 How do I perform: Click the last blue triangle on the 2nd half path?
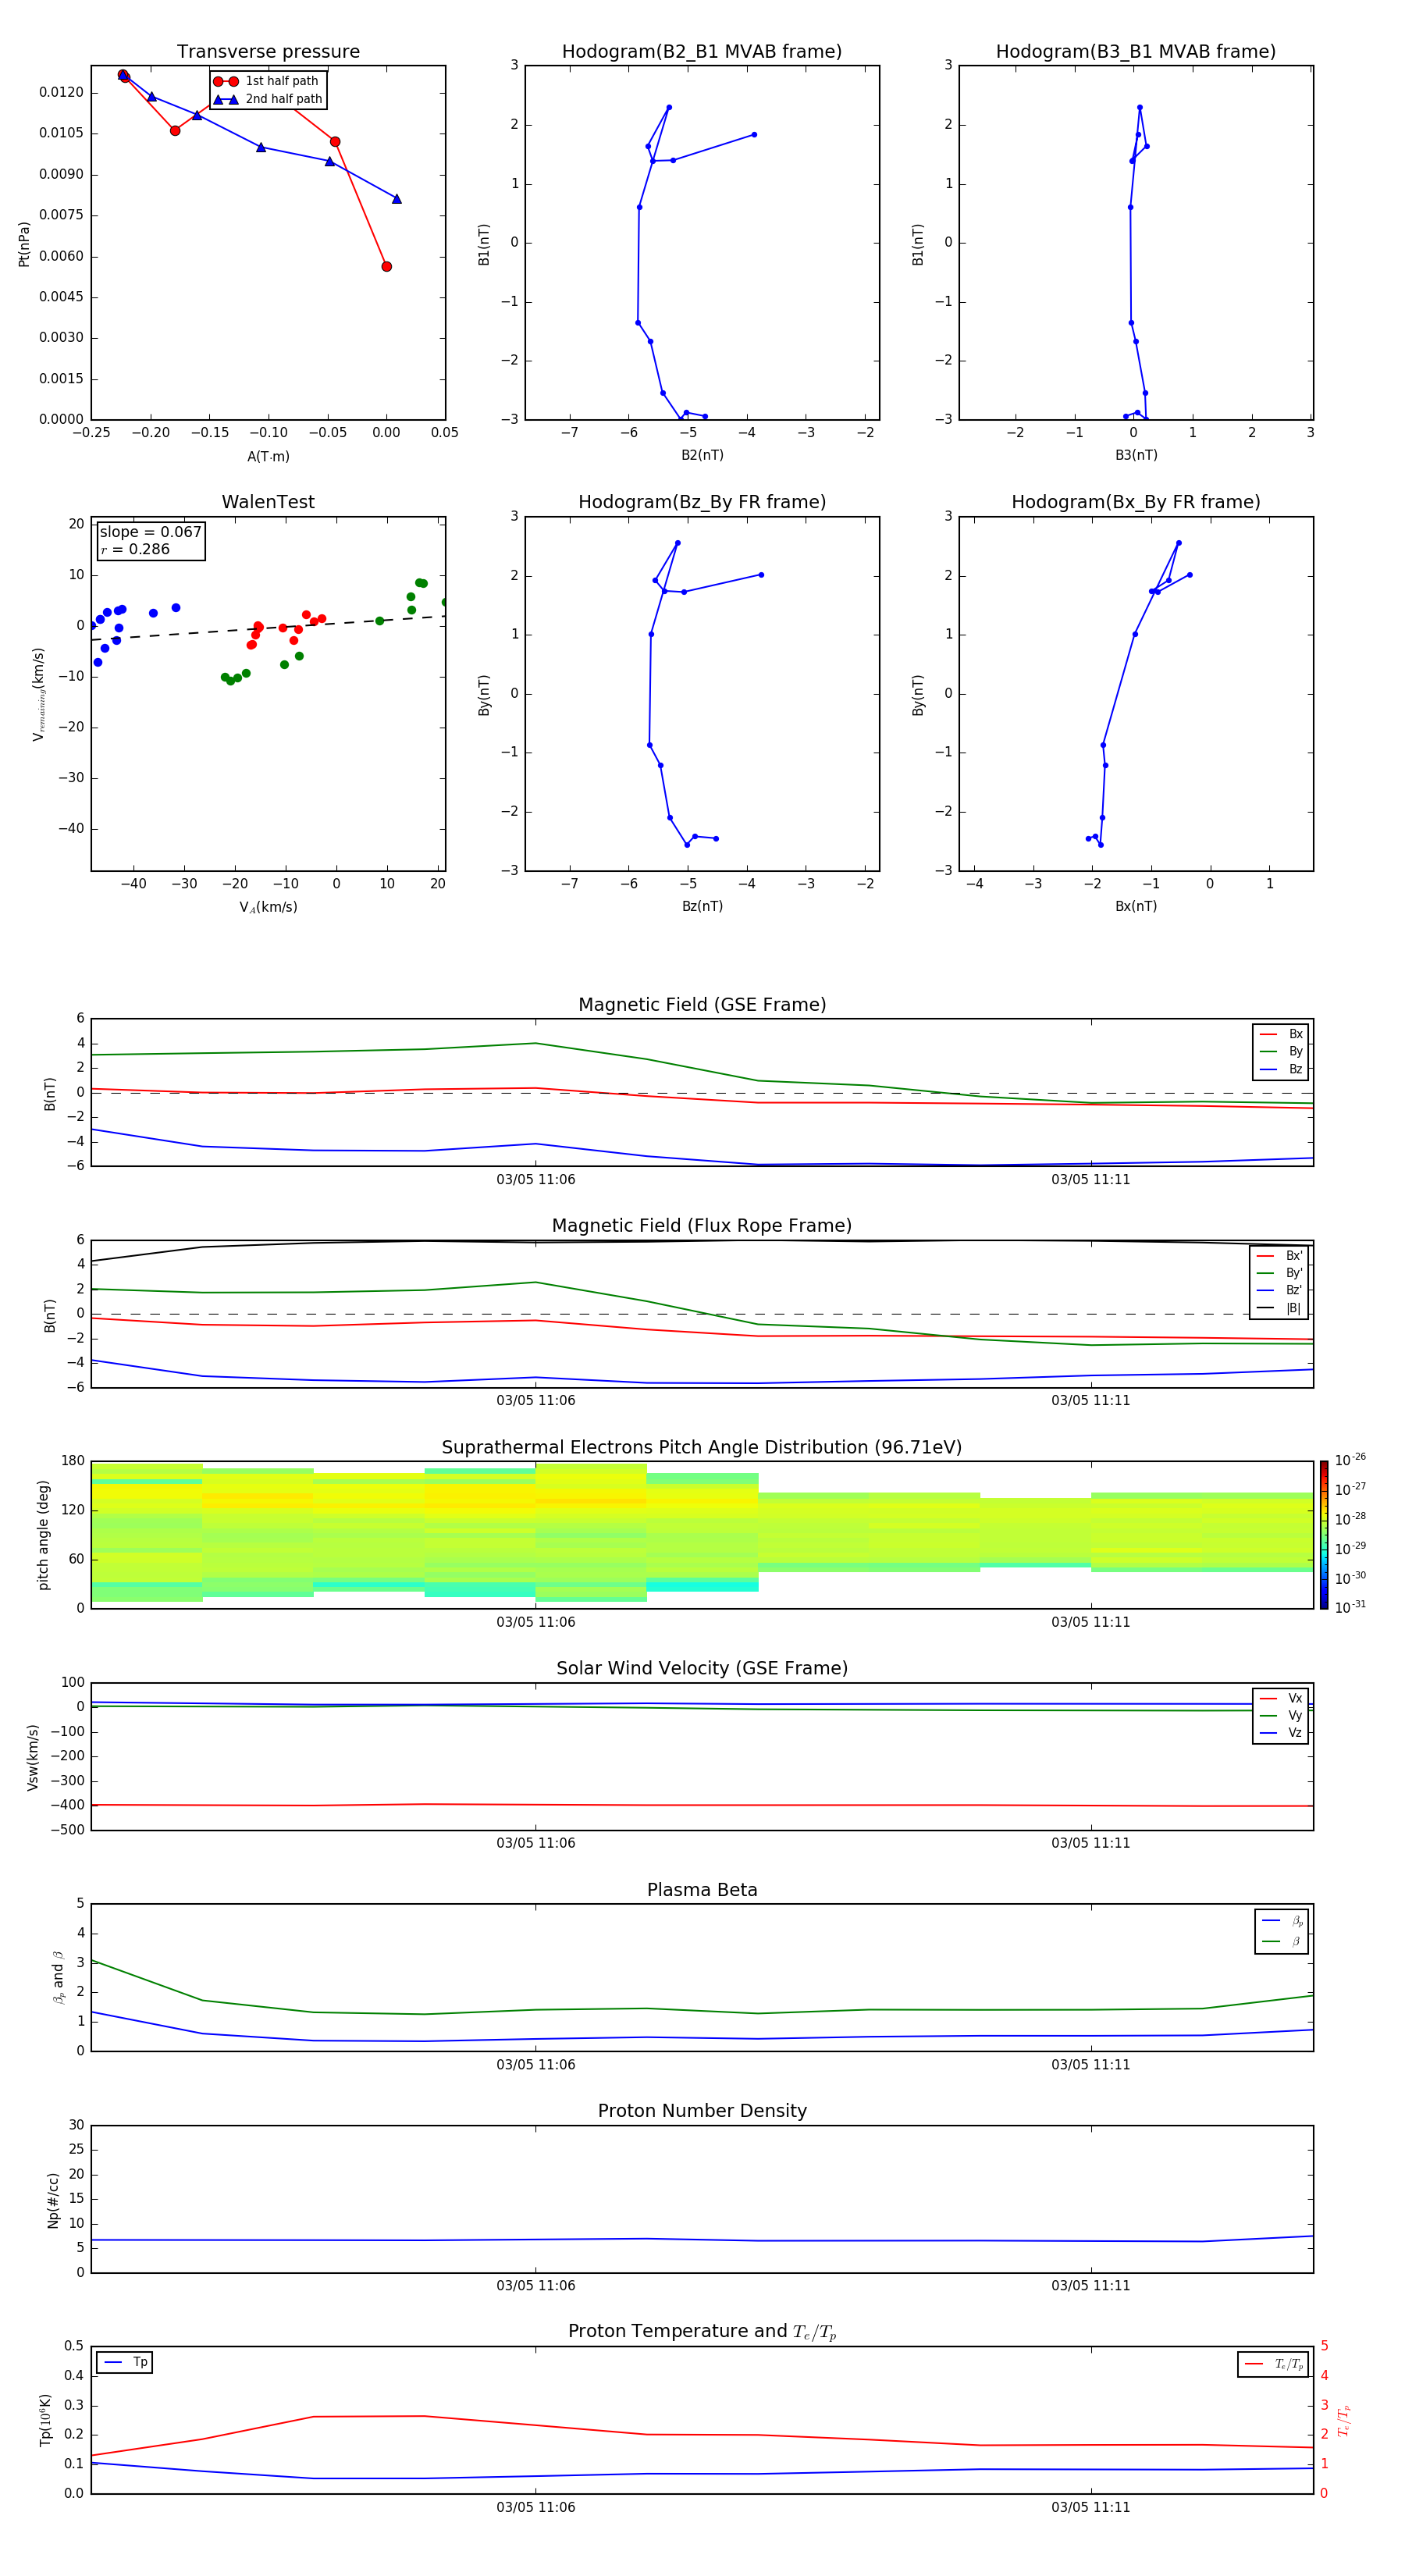pyautogui.click(x=397, y=199)
